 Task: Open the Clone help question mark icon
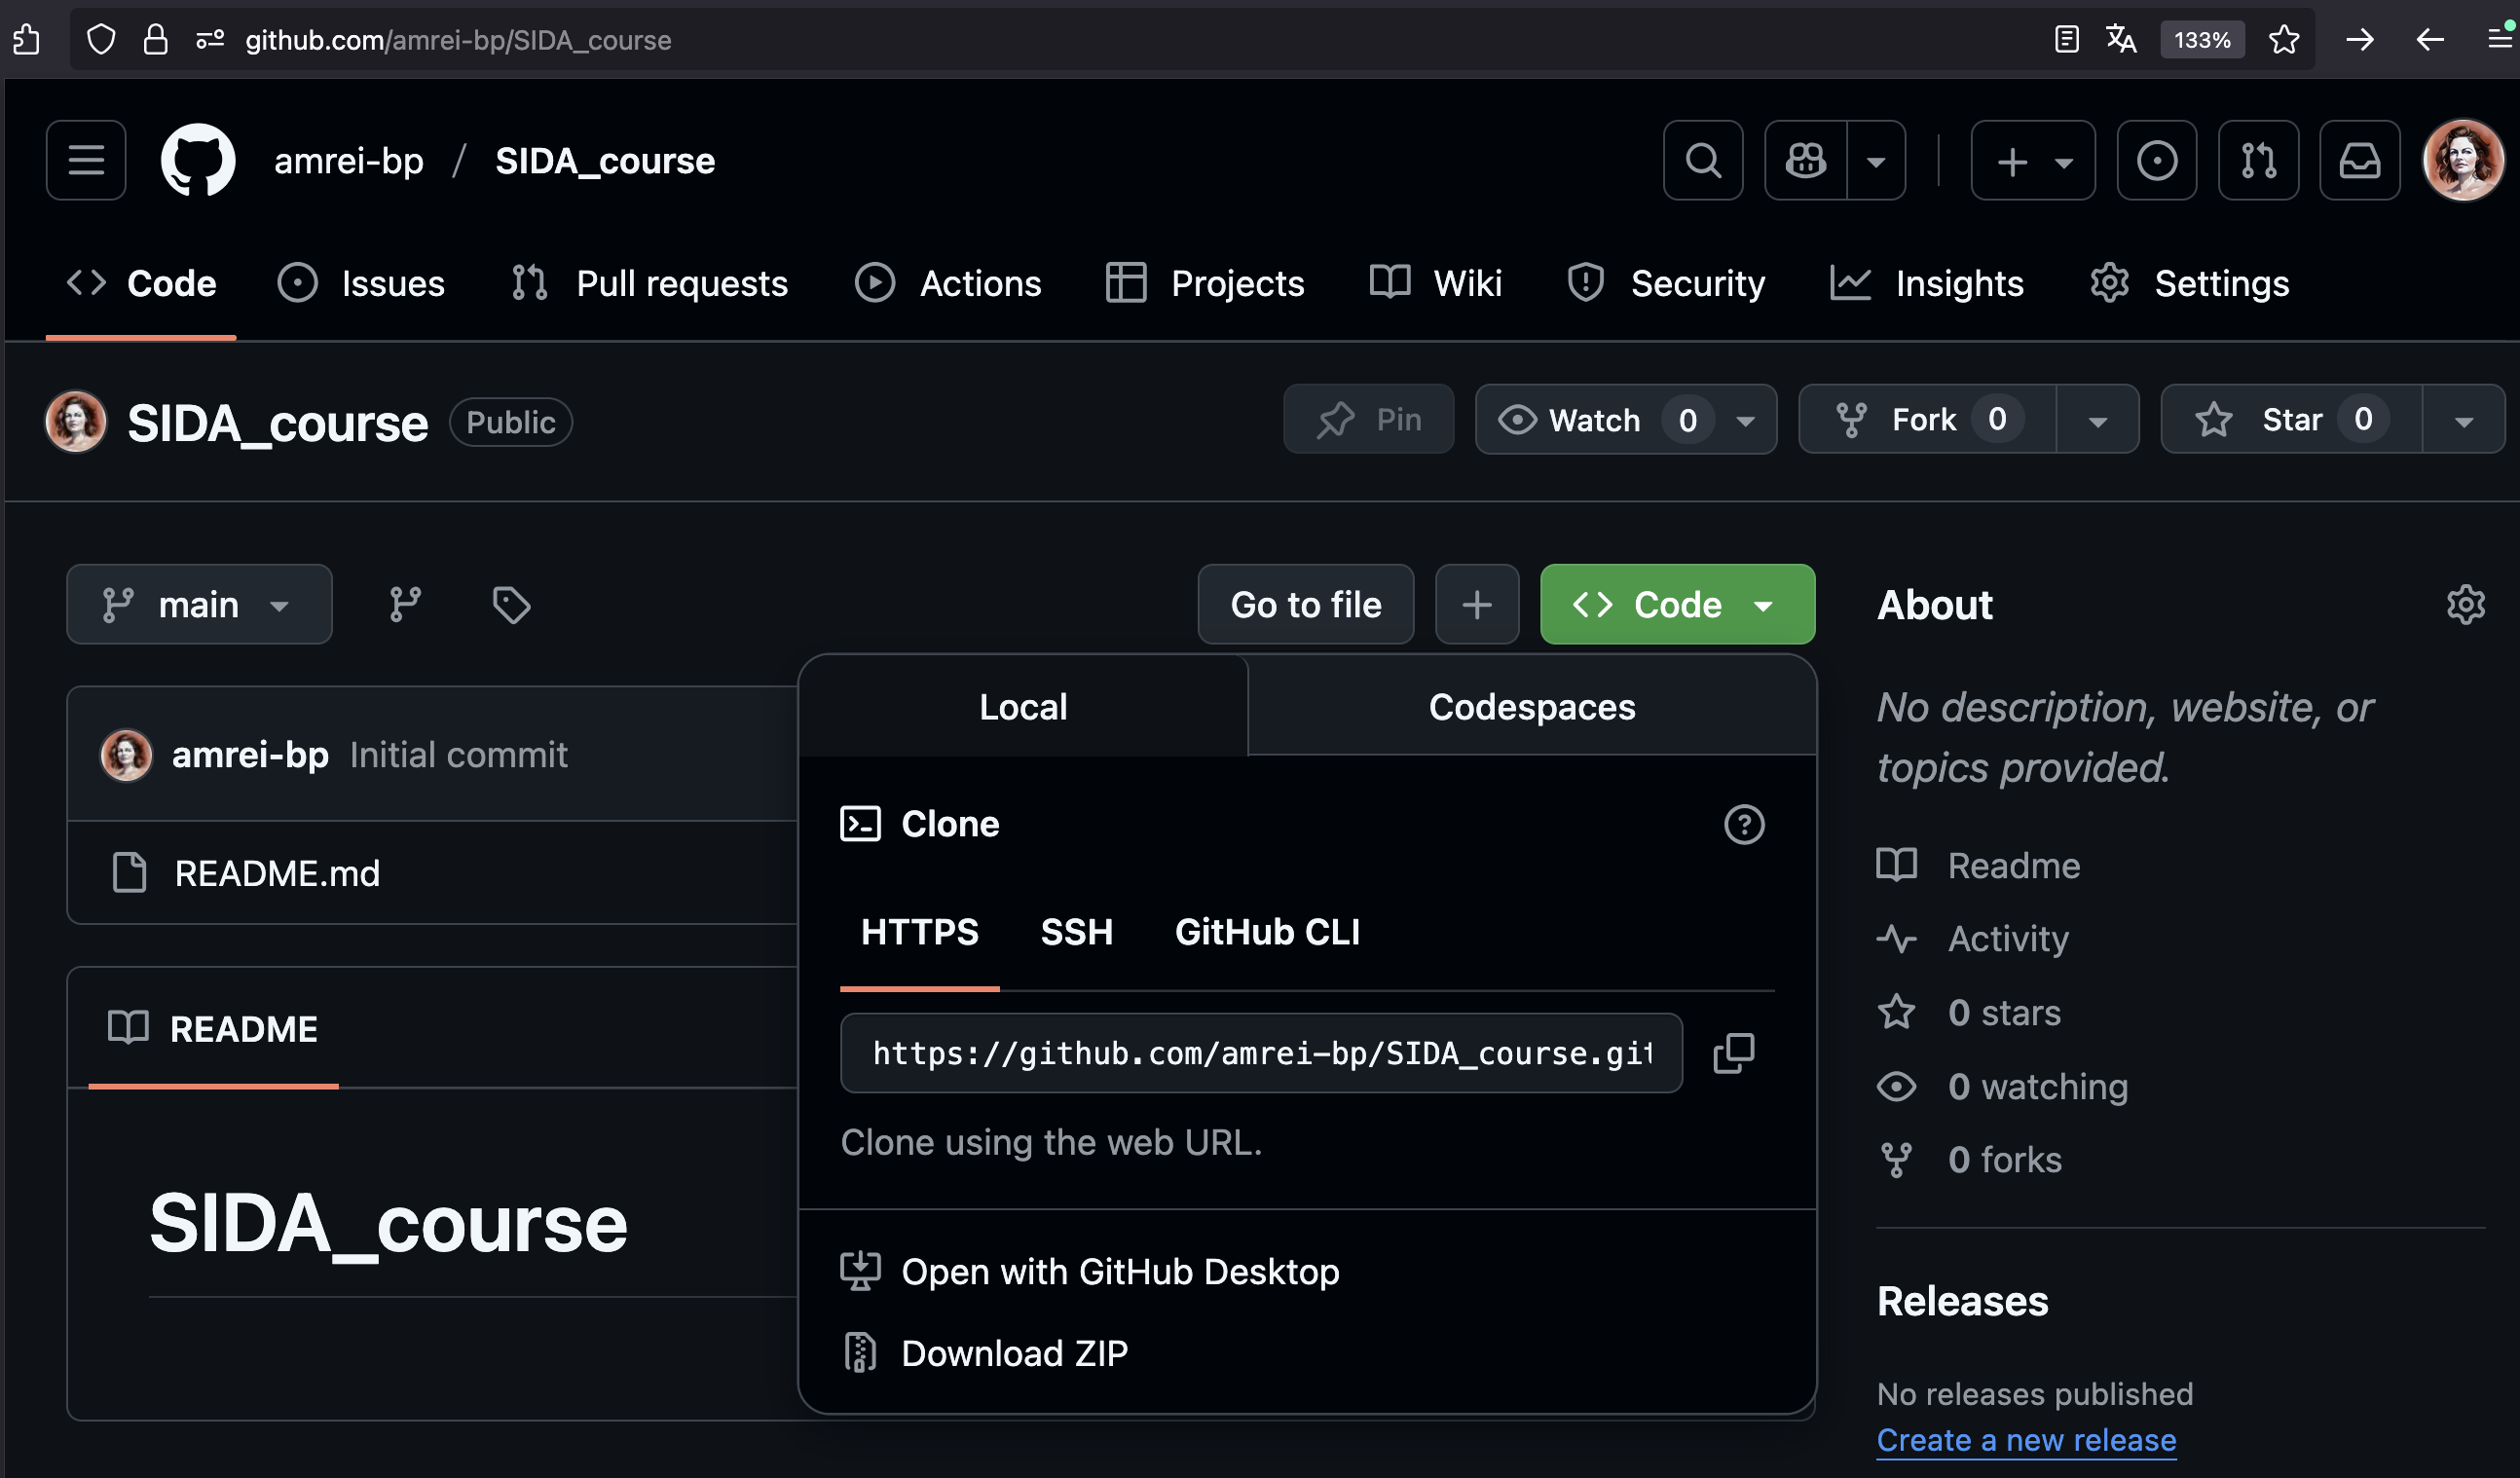[1744, 824]
